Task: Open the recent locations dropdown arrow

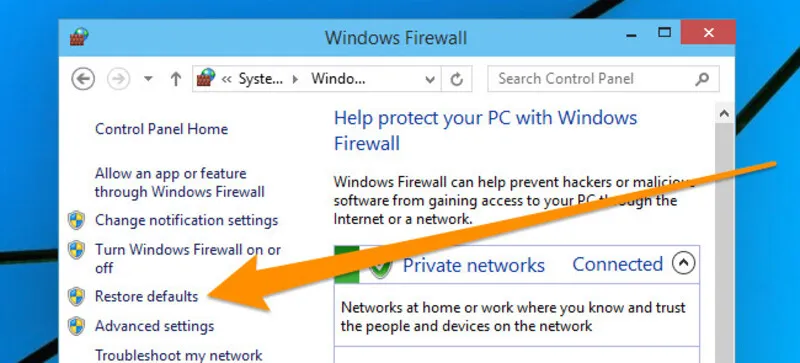Action: pyautogui.click(x=148, y=79)
